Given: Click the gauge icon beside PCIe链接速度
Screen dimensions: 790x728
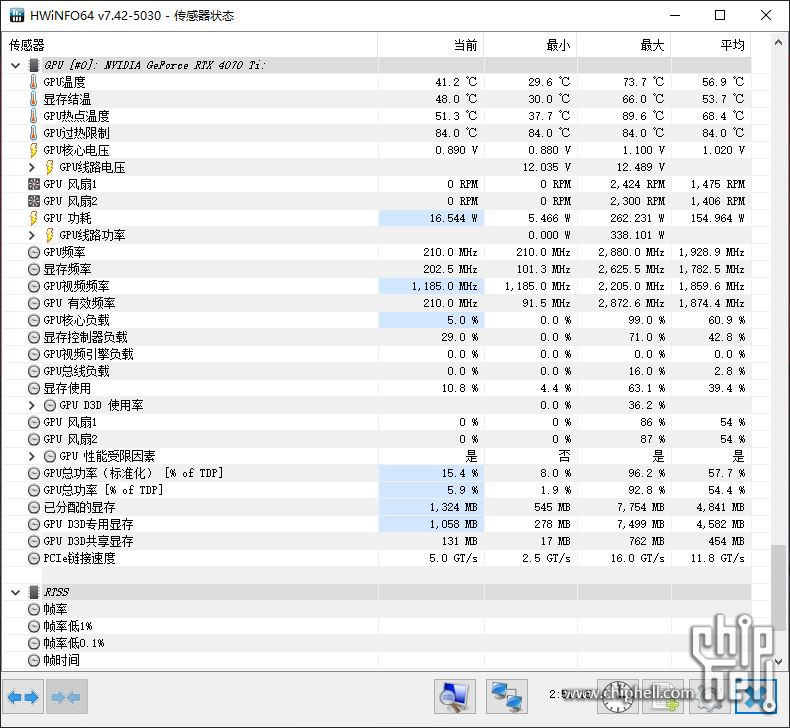Looking at the screenshot, I should point(33,558).
